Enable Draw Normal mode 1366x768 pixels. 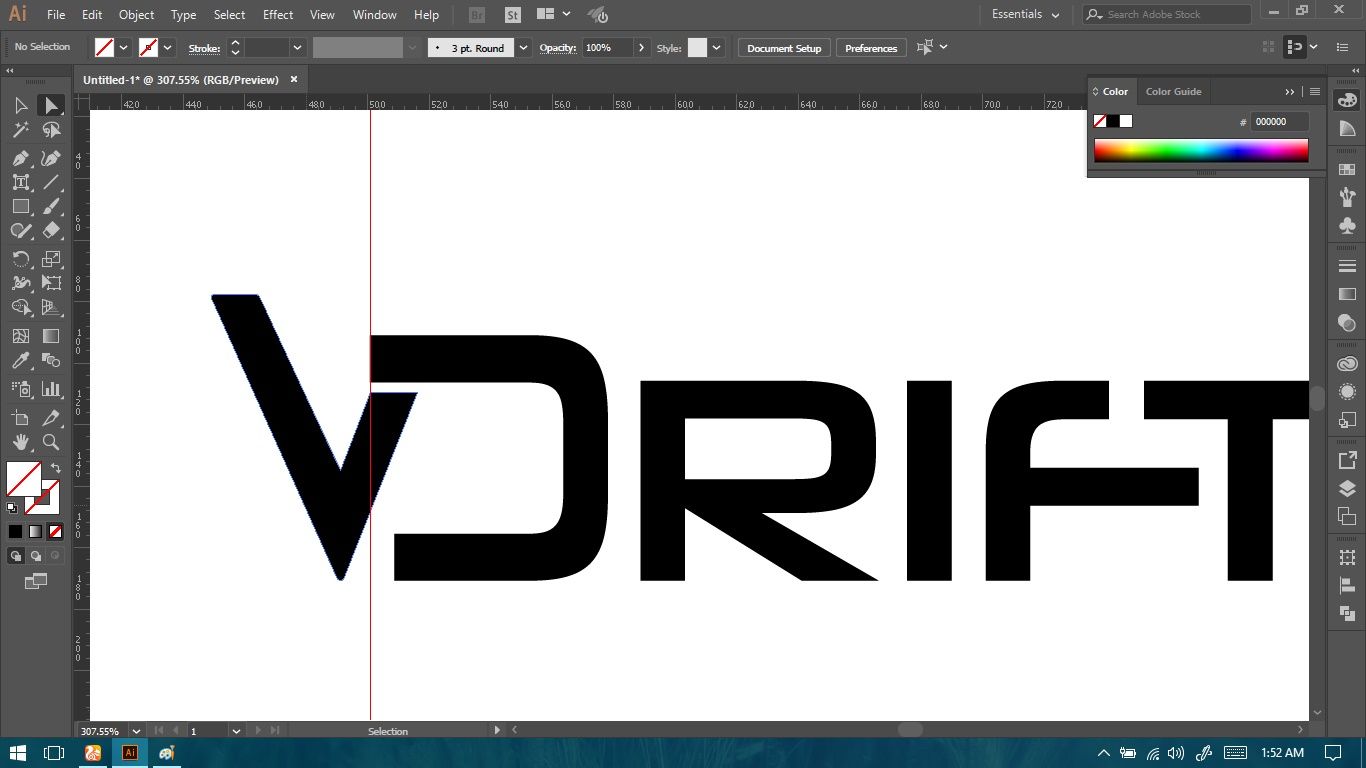(x=16, y=556)
